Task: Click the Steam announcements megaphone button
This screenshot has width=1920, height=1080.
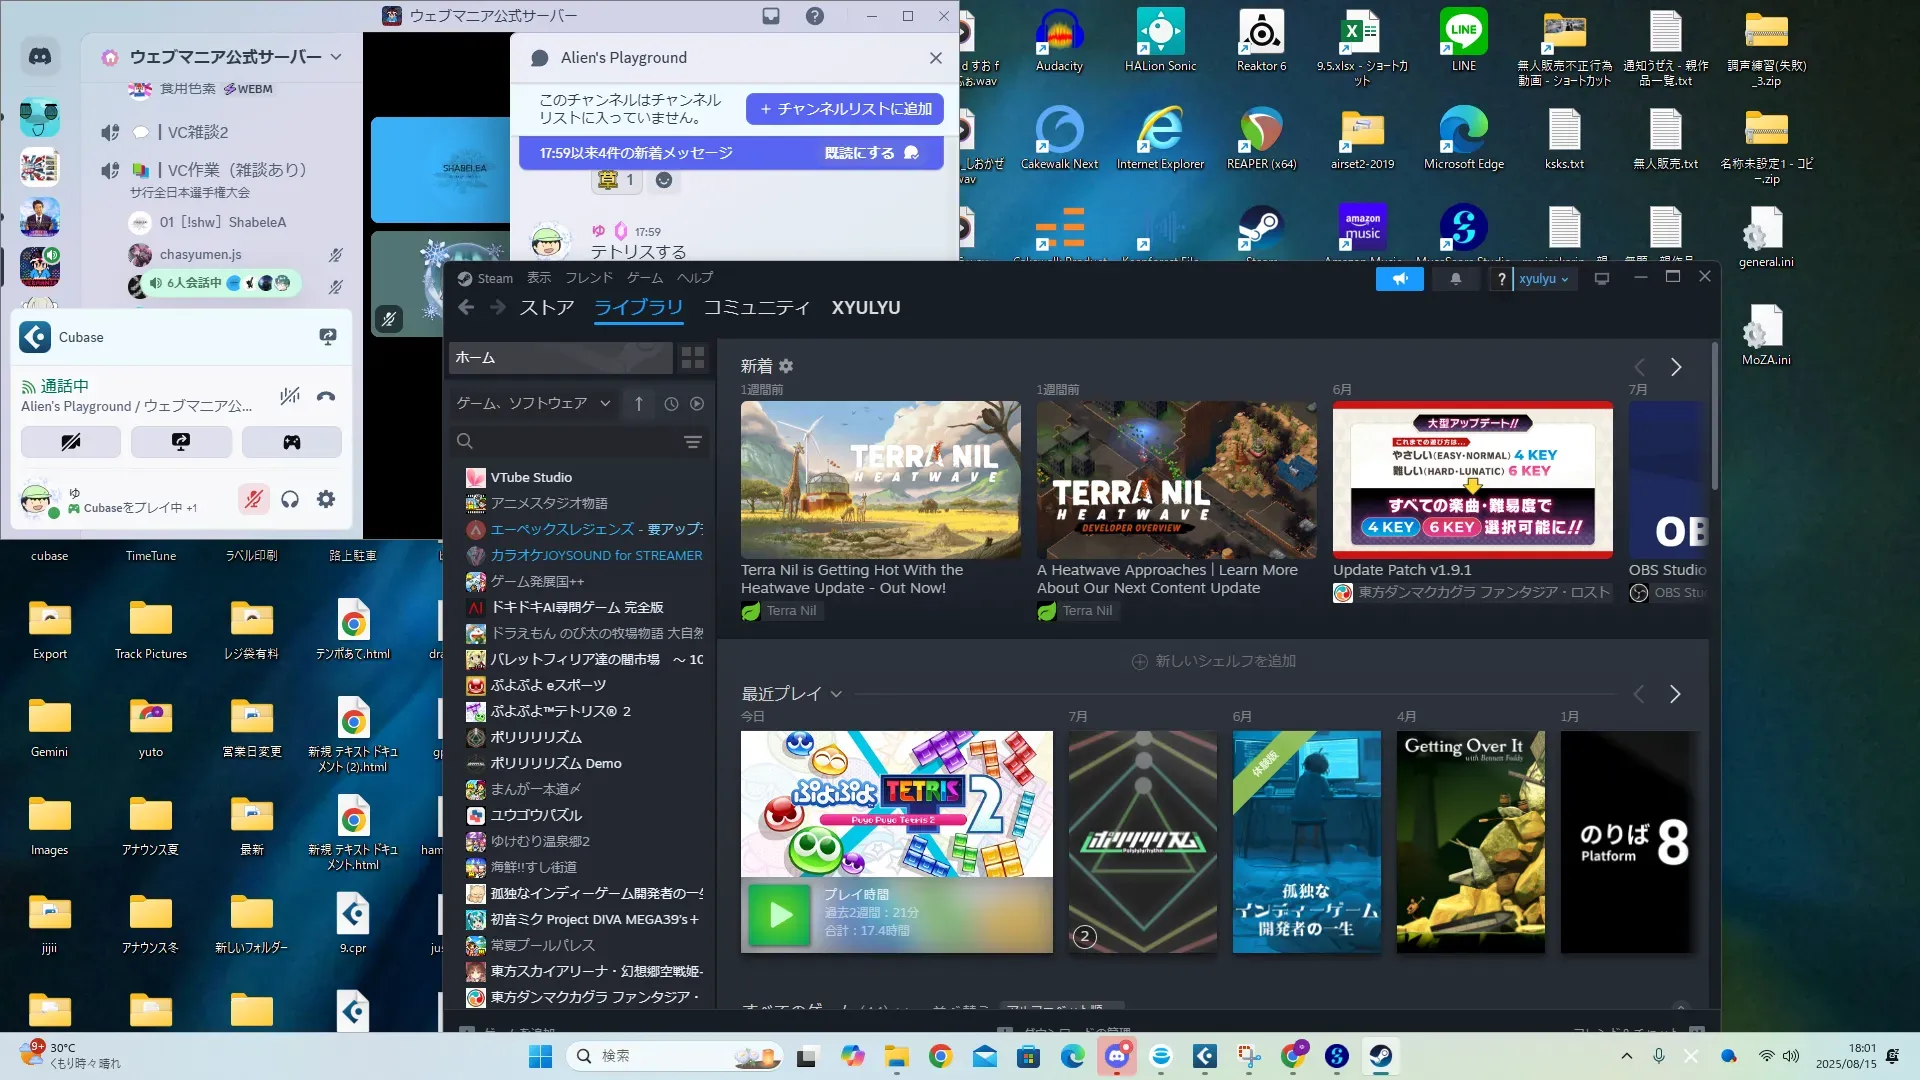Action: 1399,279
